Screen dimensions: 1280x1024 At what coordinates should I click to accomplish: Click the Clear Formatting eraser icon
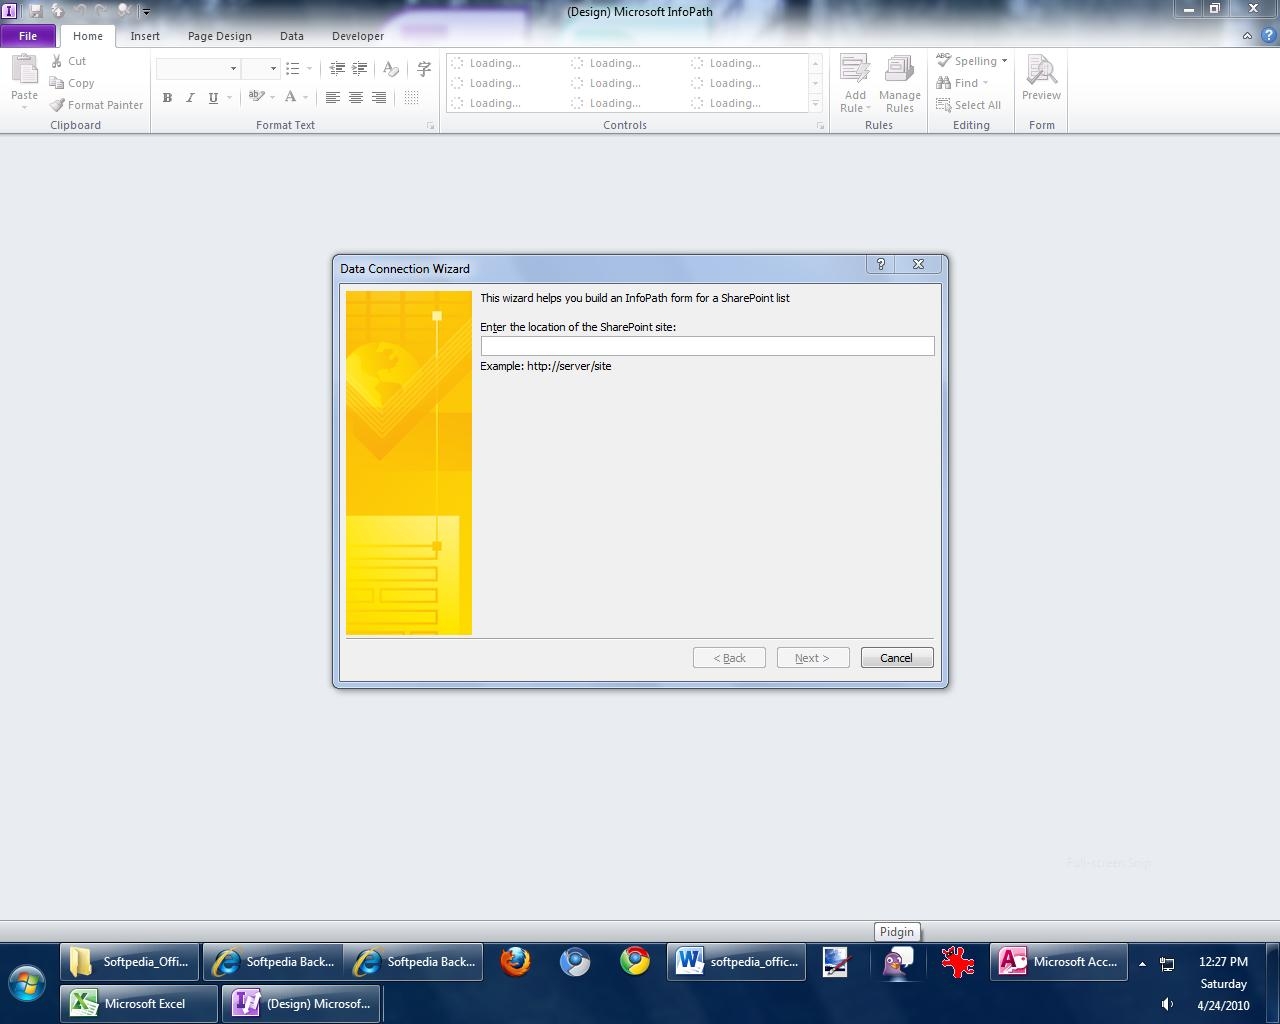[x=391, y=69]
